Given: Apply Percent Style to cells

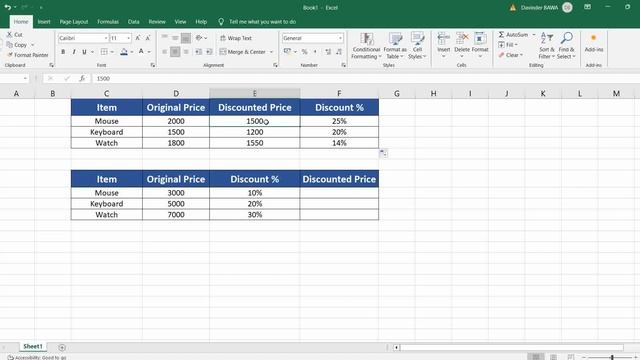Looking at the screenshot, I should tap(304, 52).
